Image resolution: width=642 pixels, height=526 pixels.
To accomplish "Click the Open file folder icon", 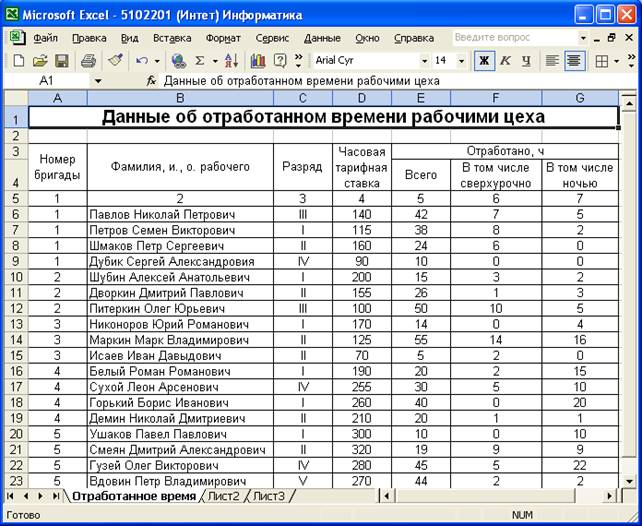I will point(39,61).
